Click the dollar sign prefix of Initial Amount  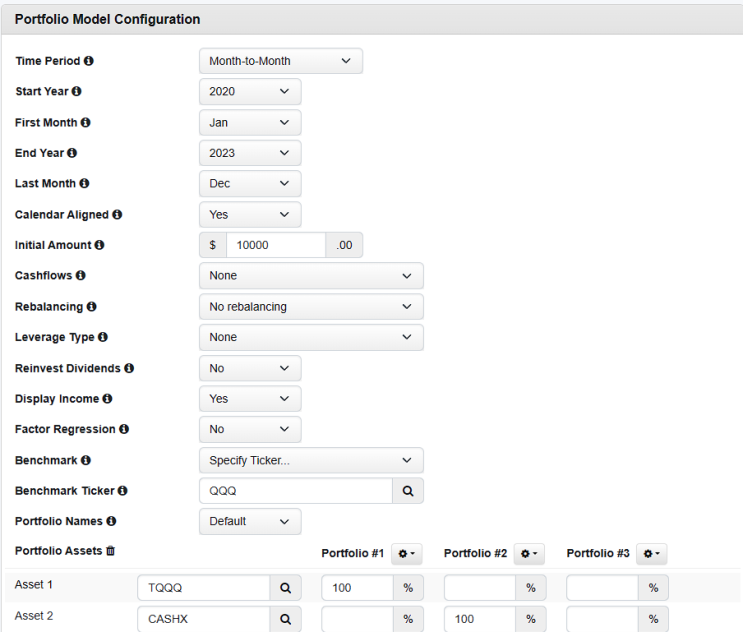[213, 245]
